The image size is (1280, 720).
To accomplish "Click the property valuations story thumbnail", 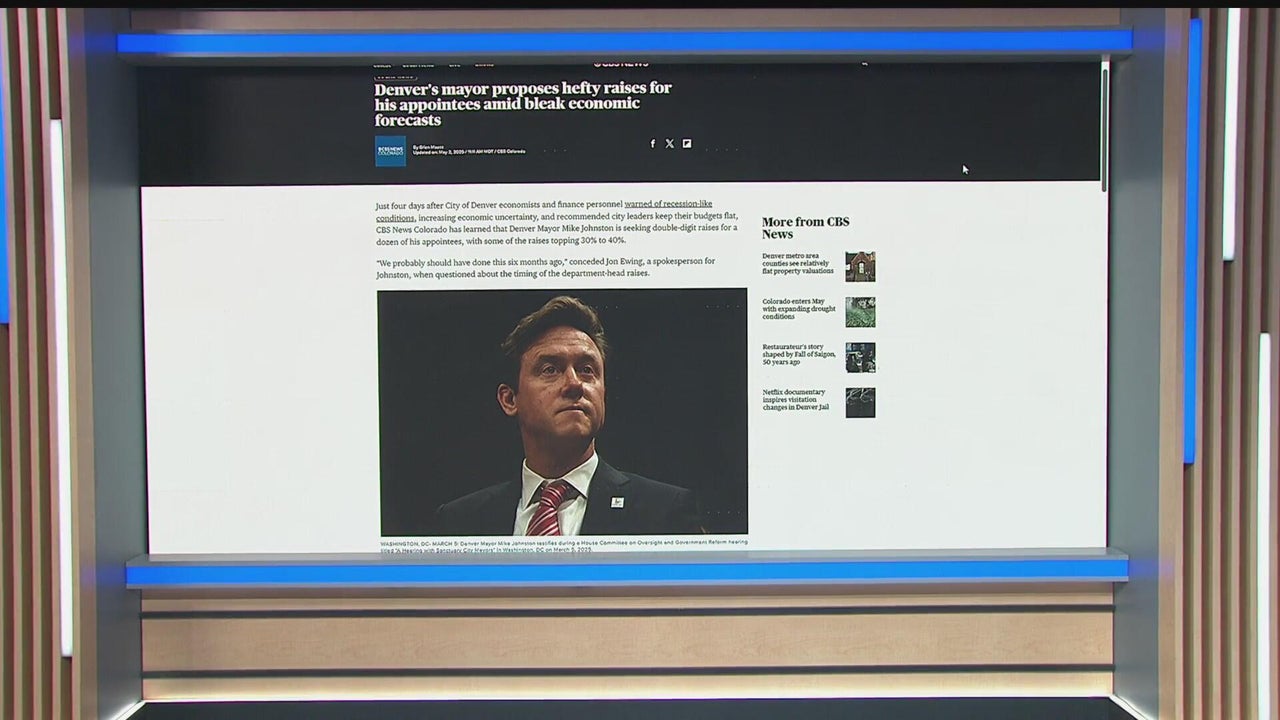I will pyautogui.click(x=860, y=266).
